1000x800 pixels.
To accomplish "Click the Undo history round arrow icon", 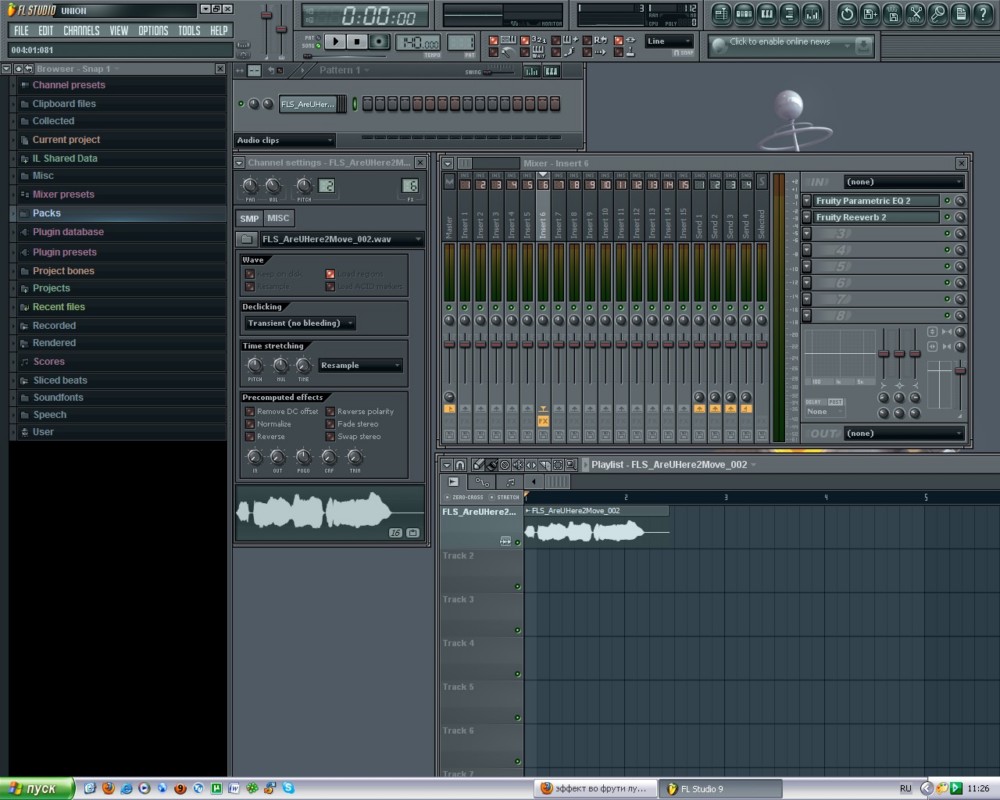I will 847,14.
